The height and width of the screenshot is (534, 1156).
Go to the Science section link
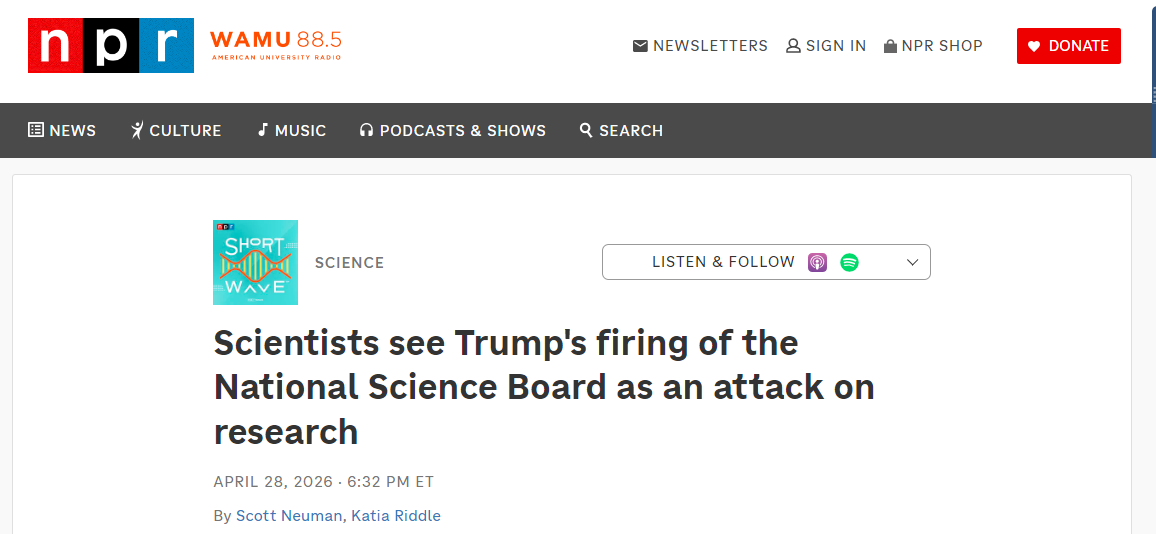click(349, 263)
